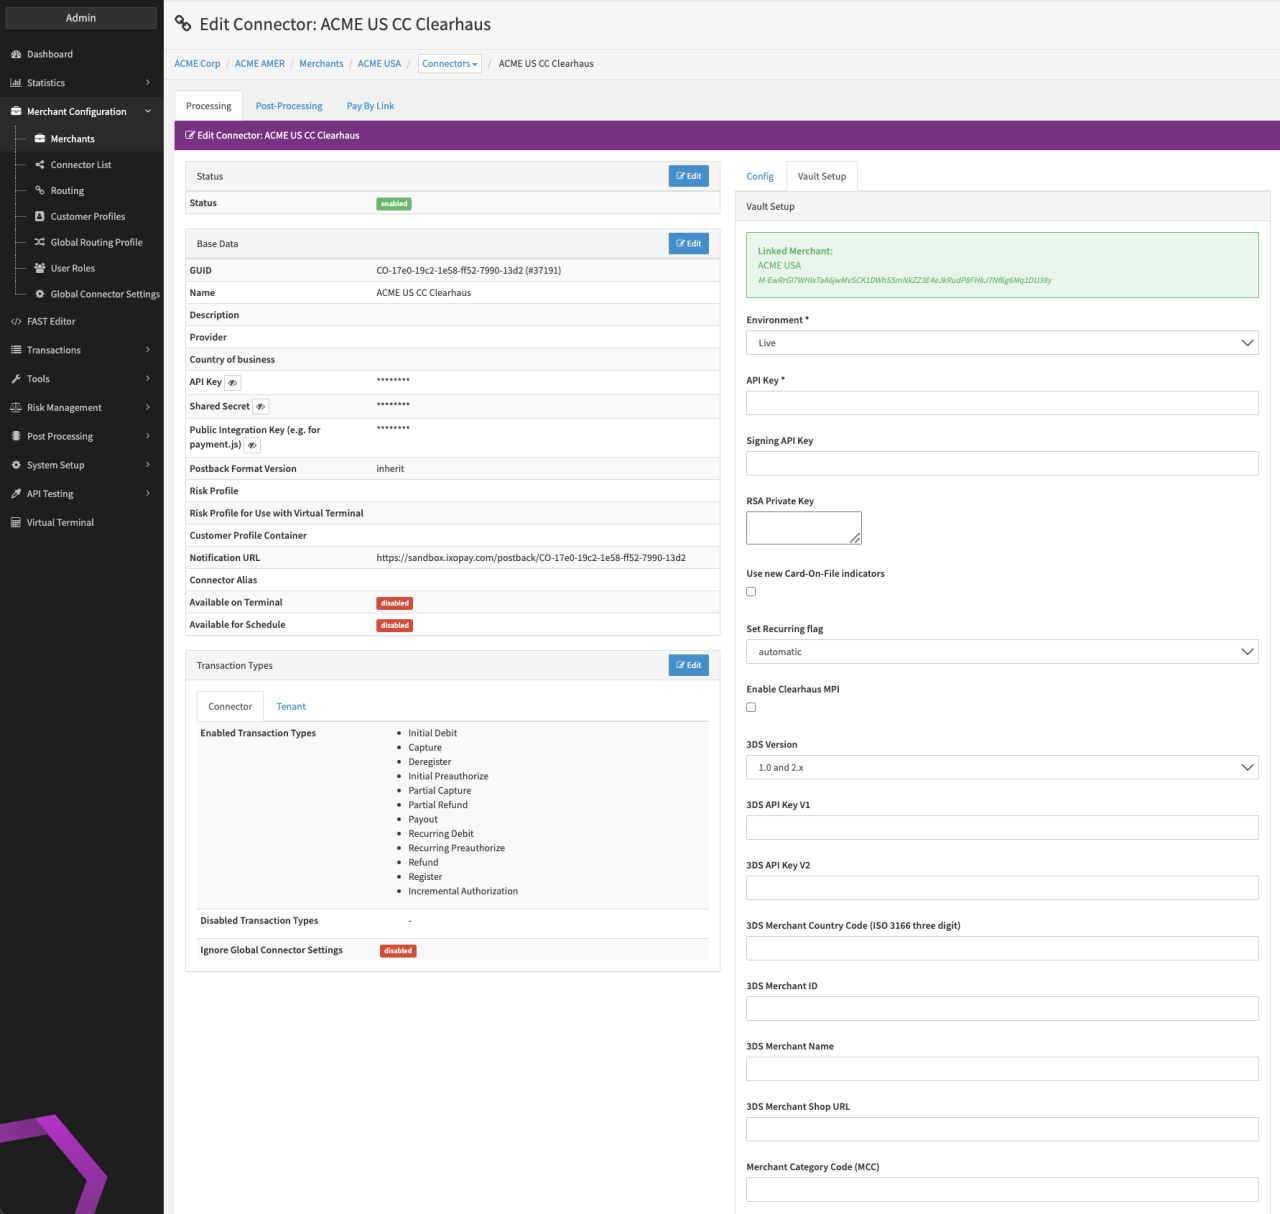
Task: Check the Enable Clearhaus MPI box
Action: [751, 708]
